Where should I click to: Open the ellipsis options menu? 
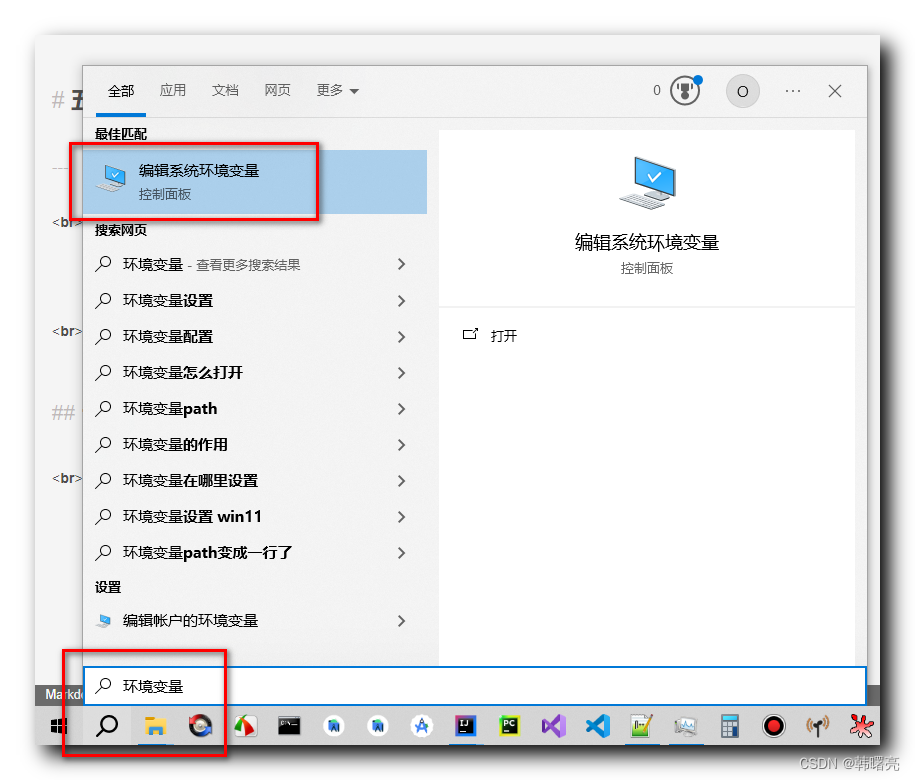click(793, 91)
